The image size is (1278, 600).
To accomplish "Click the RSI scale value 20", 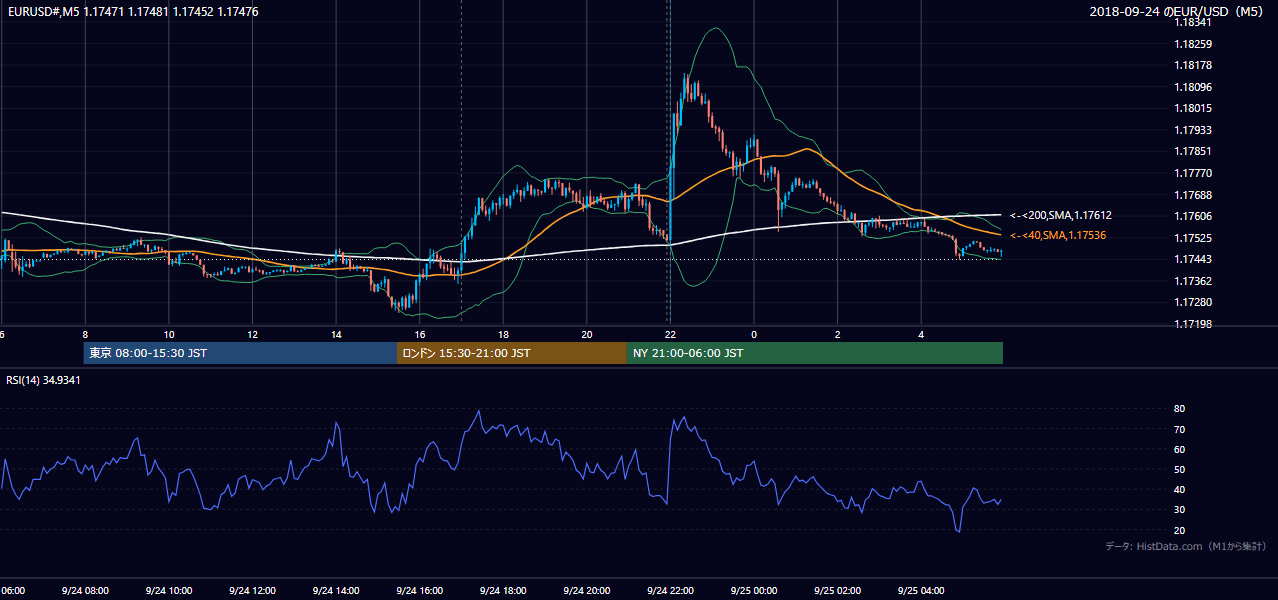I will [x=1179, y=530].
